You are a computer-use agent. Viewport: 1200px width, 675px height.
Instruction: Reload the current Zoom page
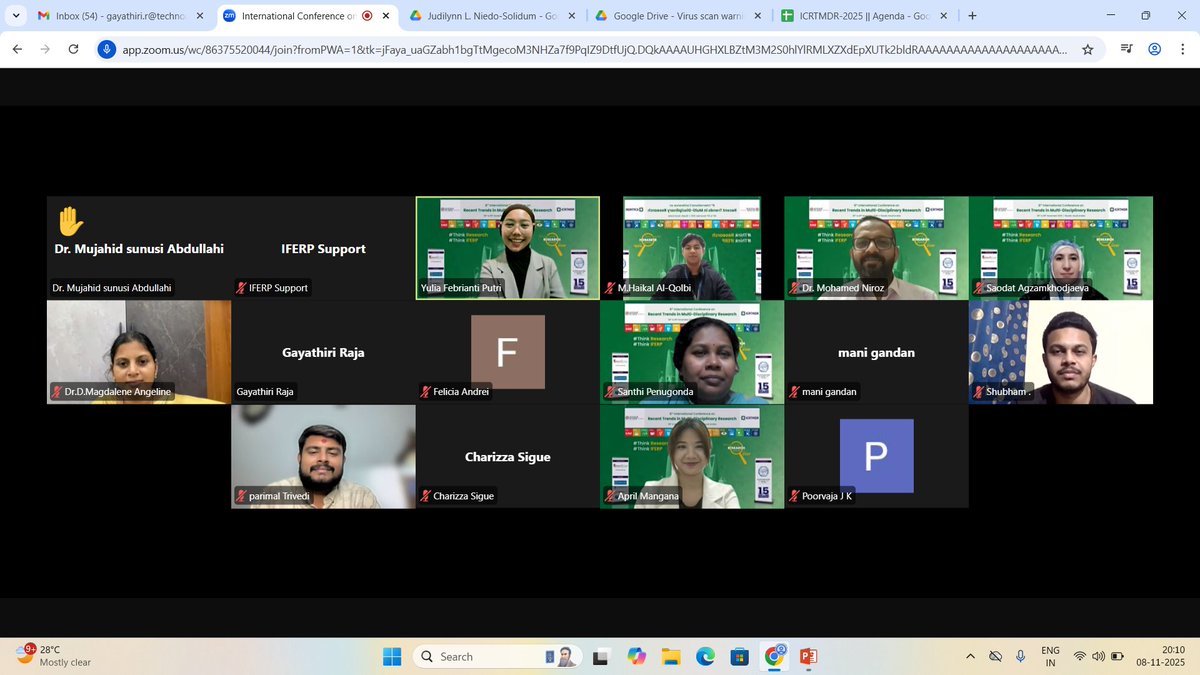coord(73,48)
